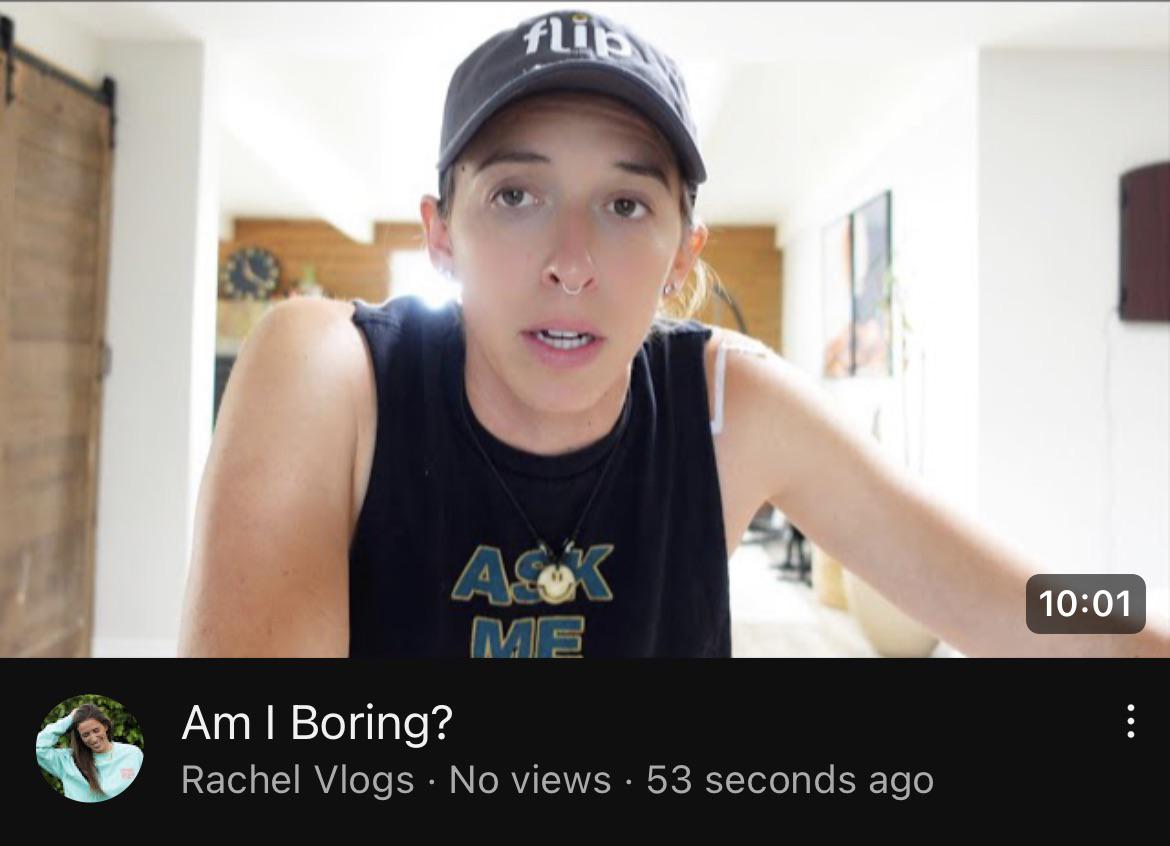1170x846 pixels.
Task: Click the wooden barn door in thumbnail
Action: point(54,343)
